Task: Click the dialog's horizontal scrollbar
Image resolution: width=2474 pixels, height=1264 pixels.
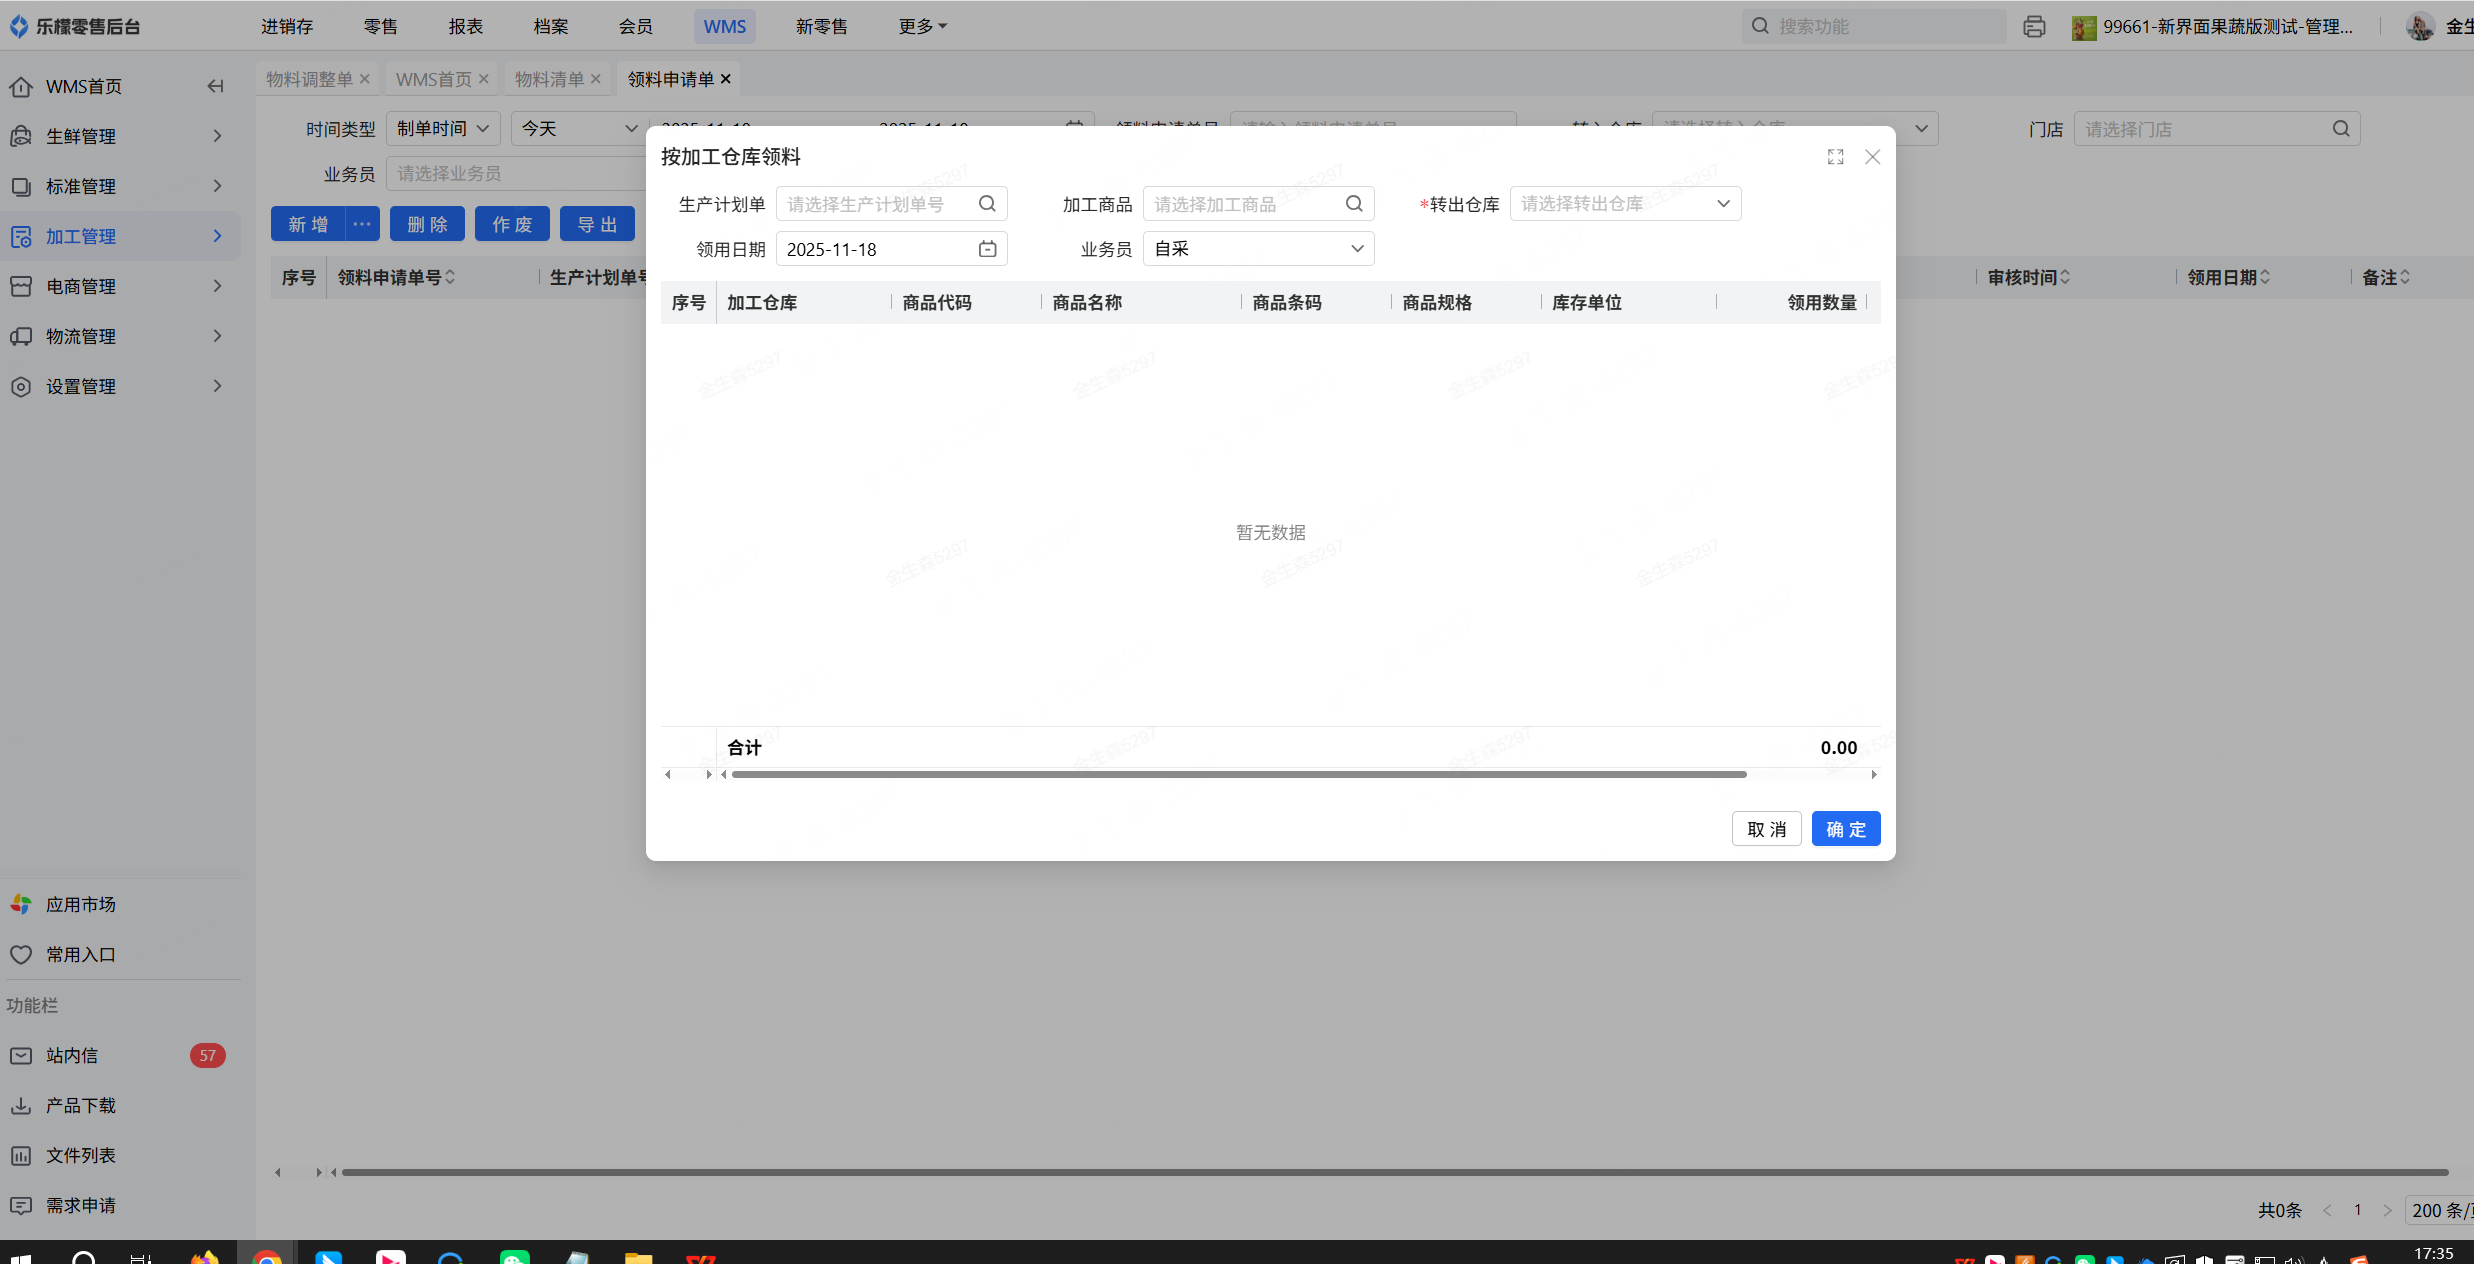Action: pyautogui.click(x=1238, y=774)
